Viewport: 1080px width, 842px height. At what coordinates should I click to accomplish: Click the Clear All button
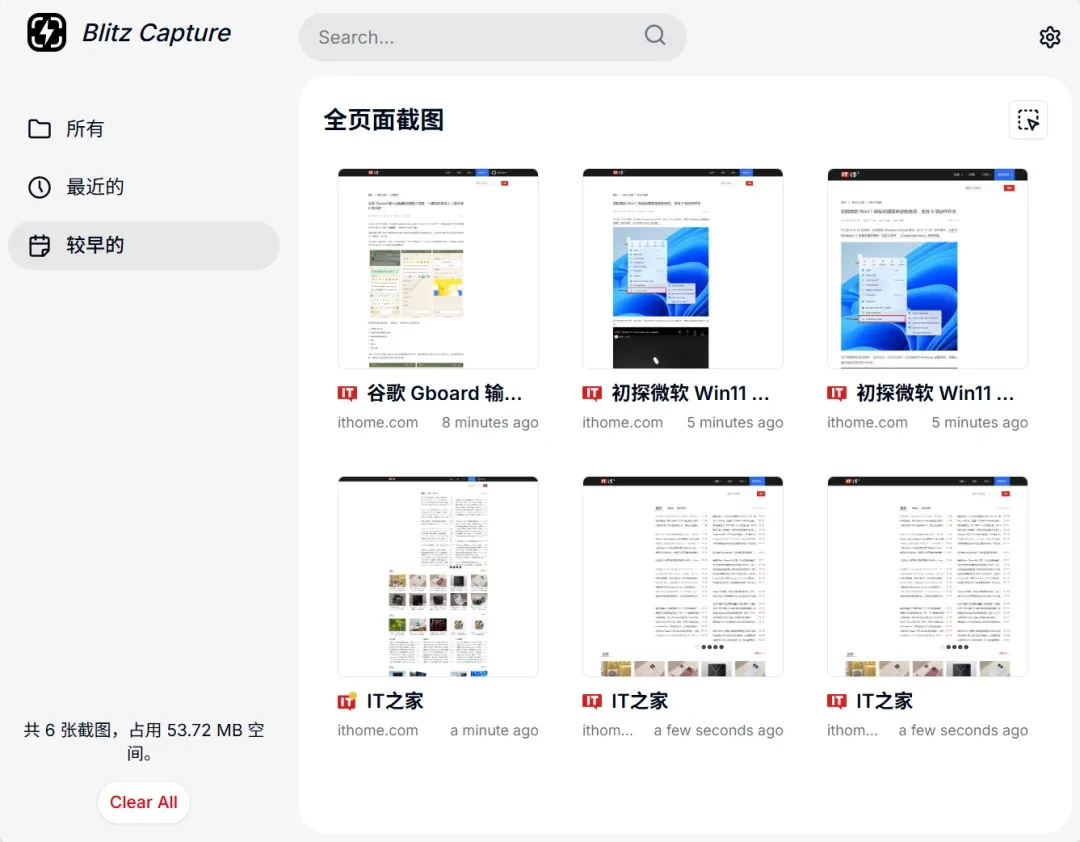143,802
